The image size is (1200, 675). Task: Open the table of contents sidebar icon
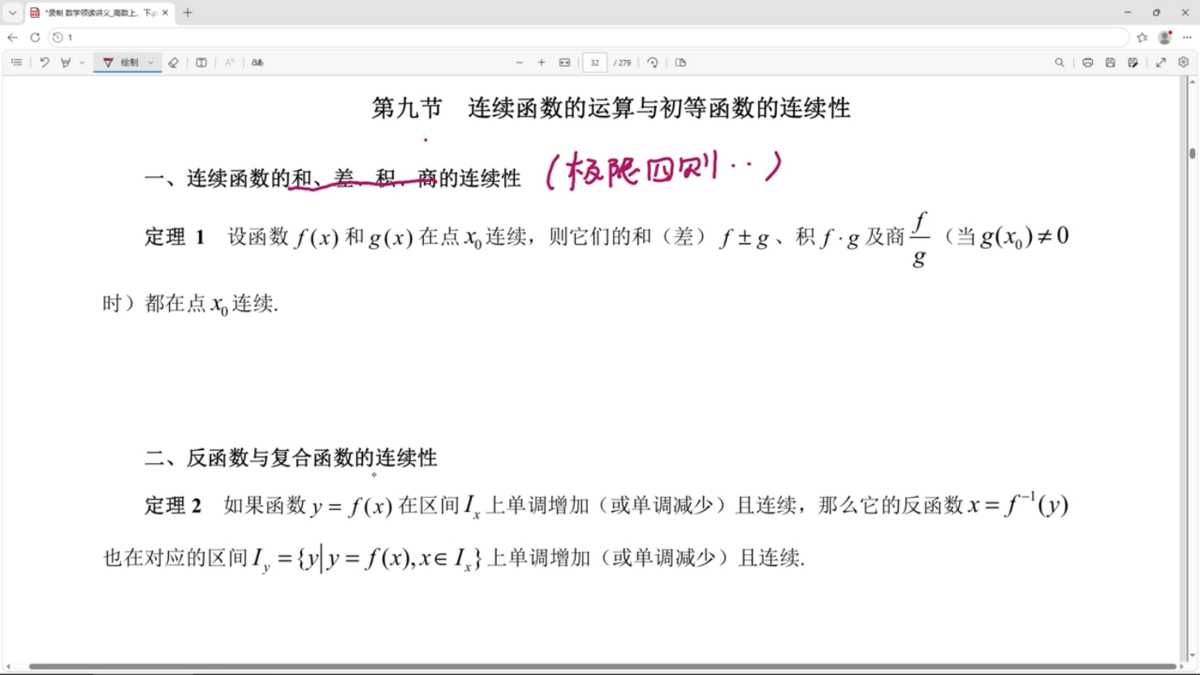point(17,62)
